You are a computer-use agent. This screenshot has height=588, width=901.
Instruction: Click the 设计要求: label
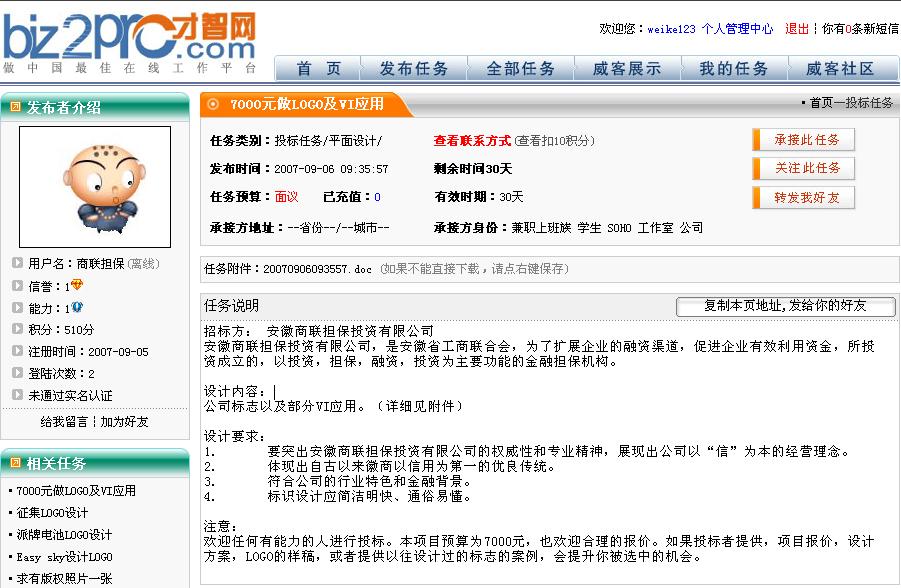tap(235, 436)
